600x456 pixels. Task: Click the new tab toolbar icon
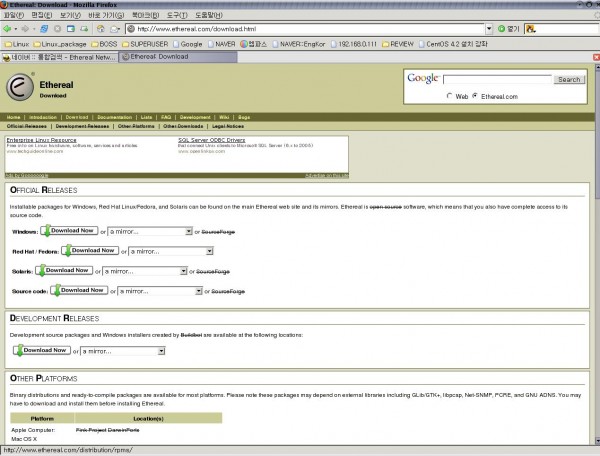(x=84, y=29)
